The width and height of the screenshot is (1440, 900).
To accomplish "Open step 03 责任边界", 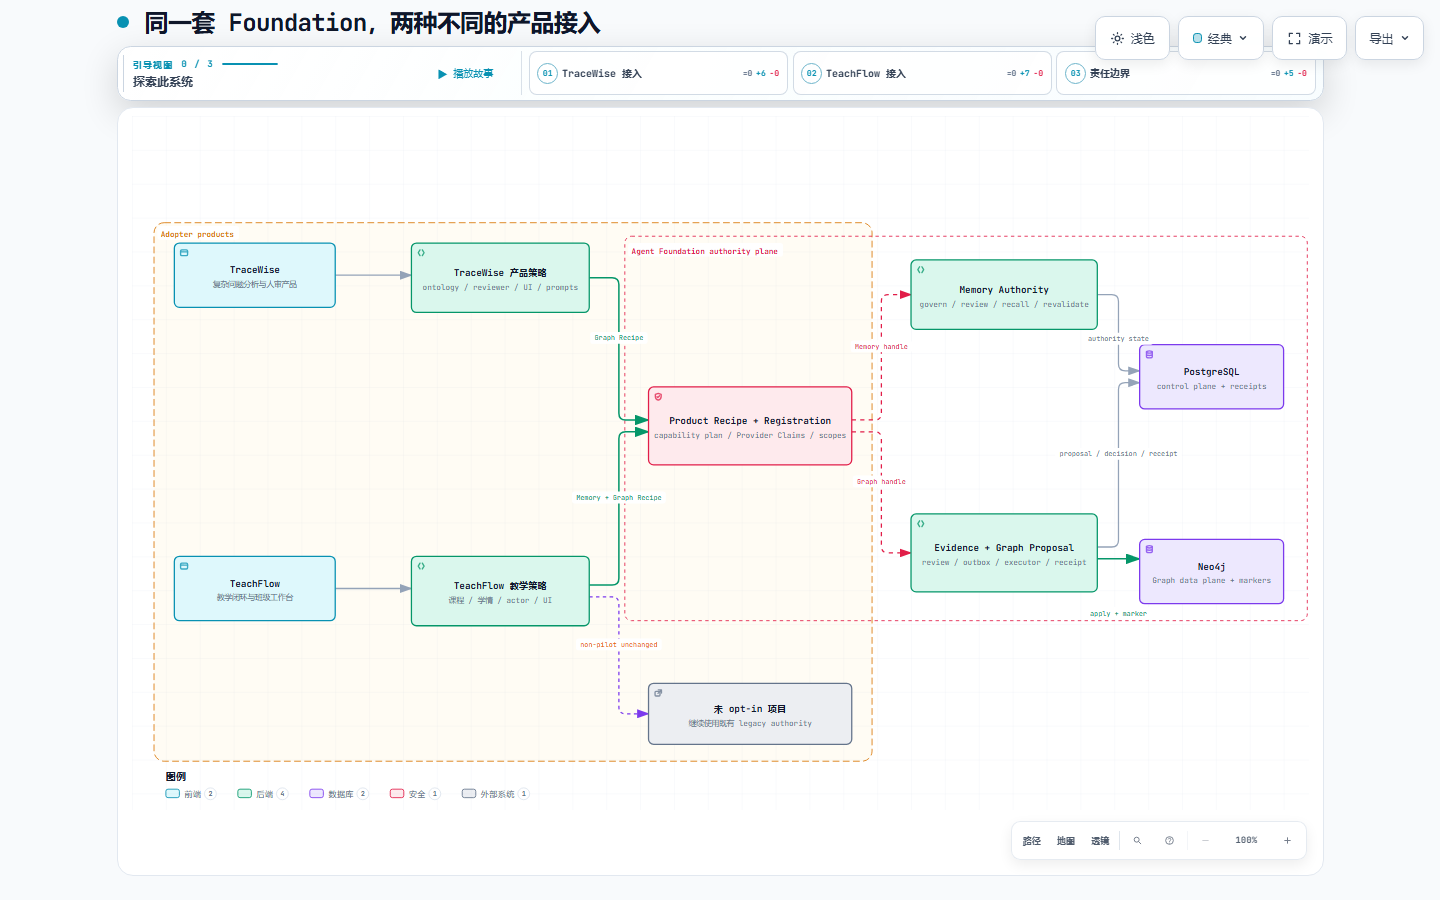I will pyautogui.click(x=1186, y=73).
